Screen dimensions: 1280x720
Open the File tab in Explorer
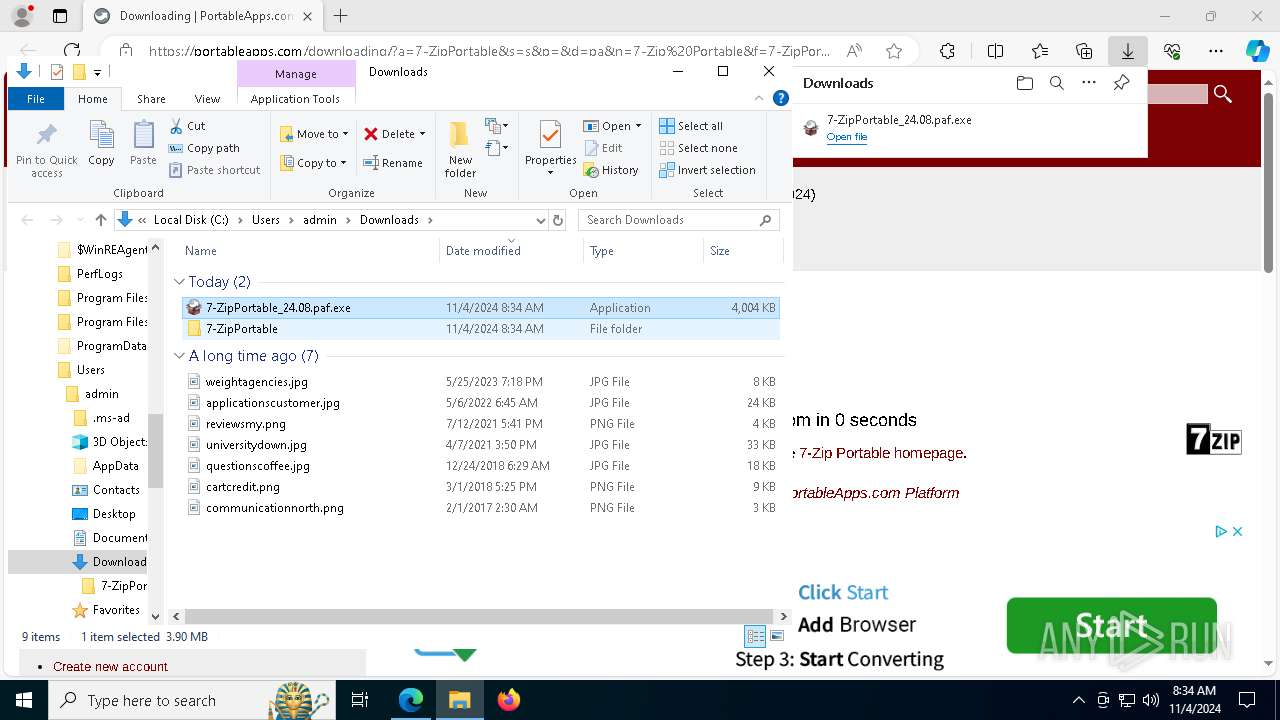click(36, 99)
